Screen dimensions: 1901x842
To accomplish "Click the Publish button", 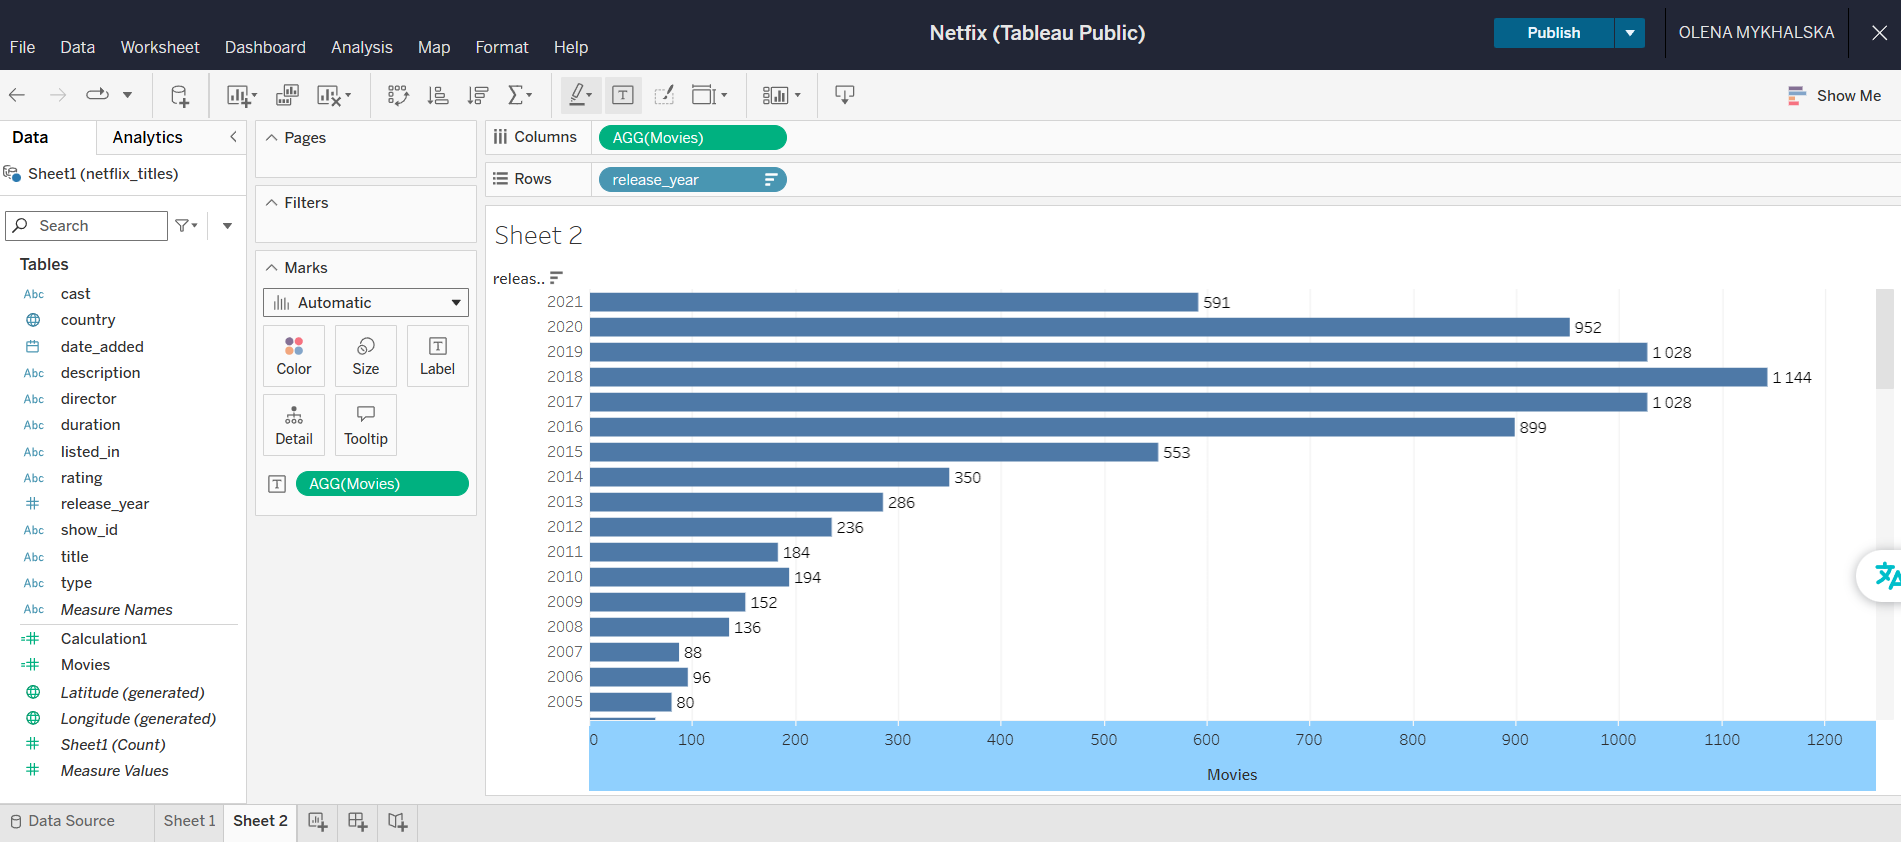I will (1554, 33).
